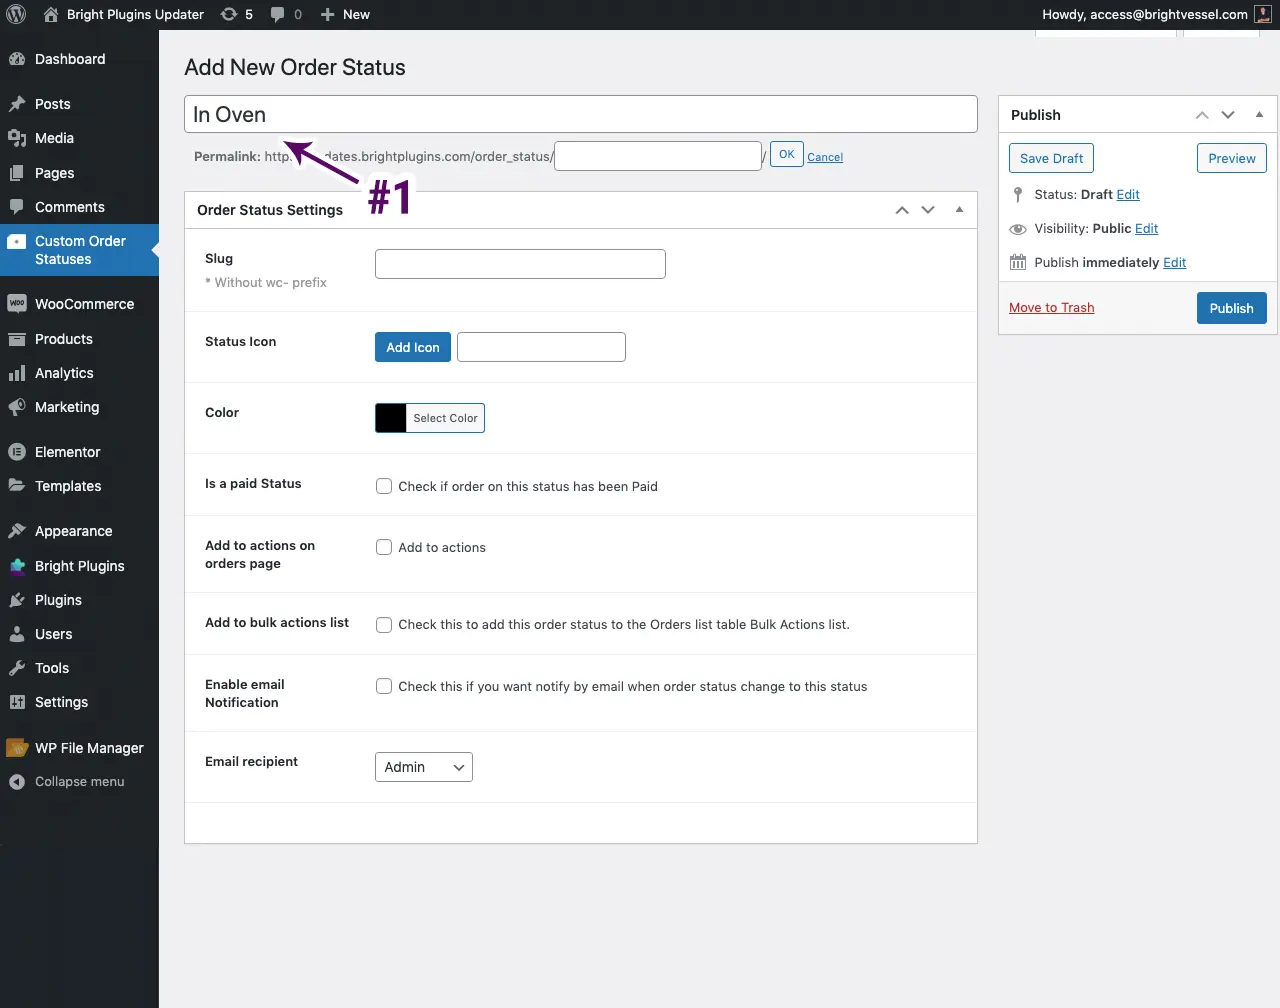This screenshot has width=1280, height=1008.
Task: Check 'Enable email Notification' option
Action: coord(383,686)
